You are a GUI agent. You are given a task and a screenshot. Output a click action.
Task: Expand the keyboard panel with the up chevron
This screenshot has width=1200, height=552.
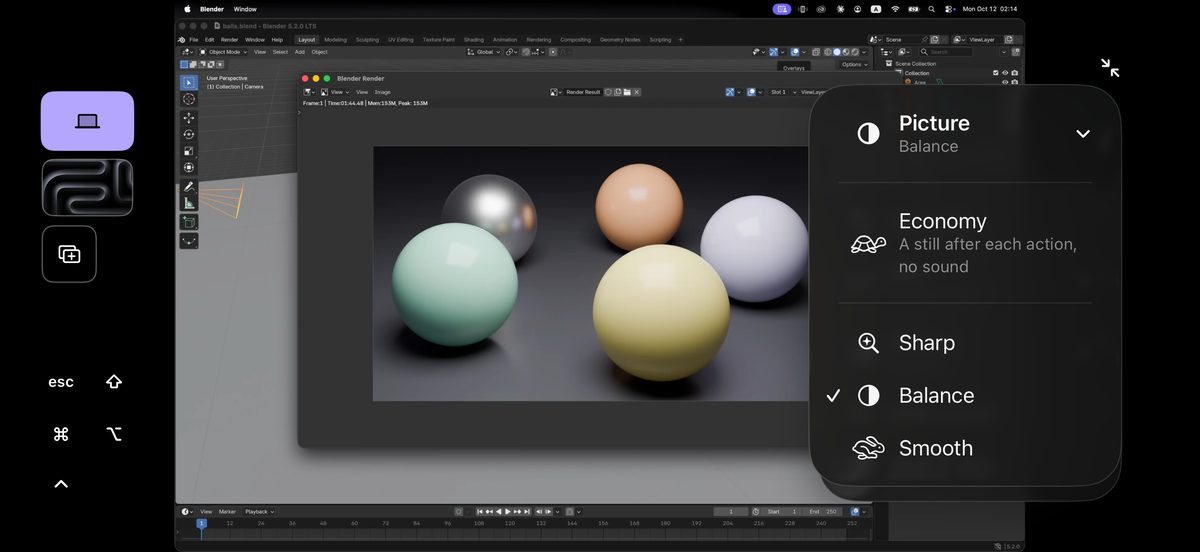(x=61, y=484)
